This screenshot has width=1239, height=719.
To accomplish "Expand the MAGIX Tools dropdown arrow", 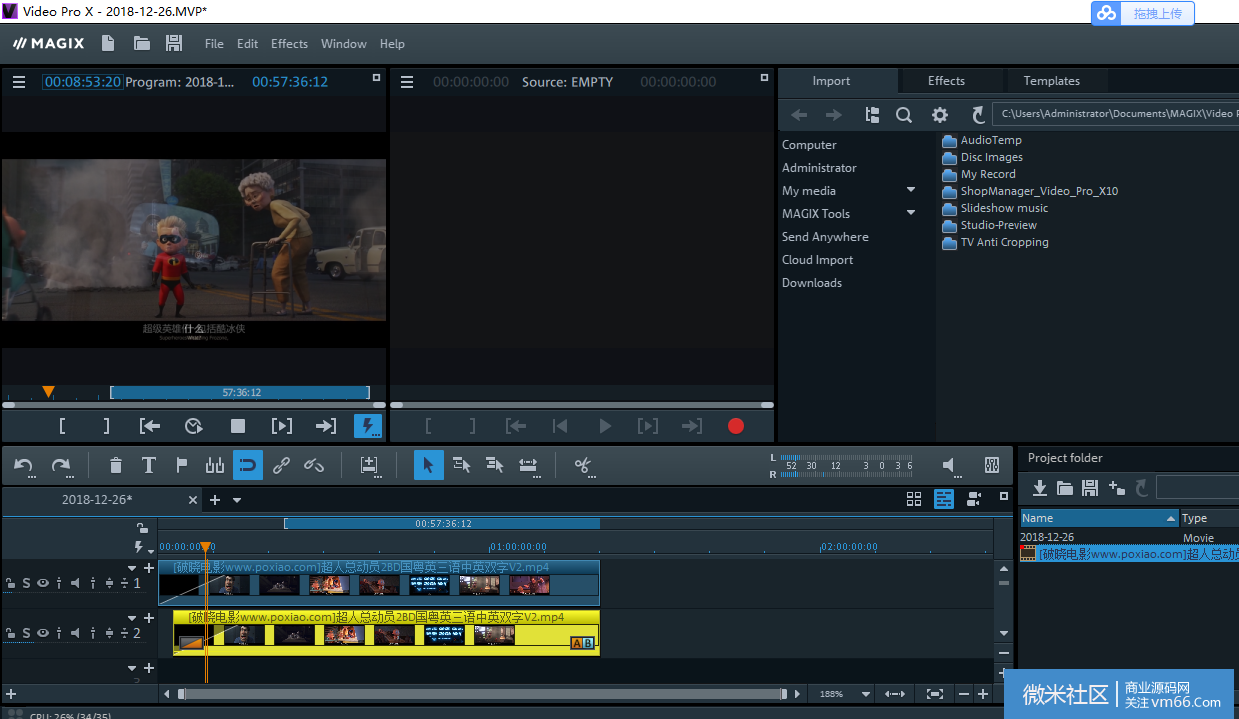I will click(911, 213).
